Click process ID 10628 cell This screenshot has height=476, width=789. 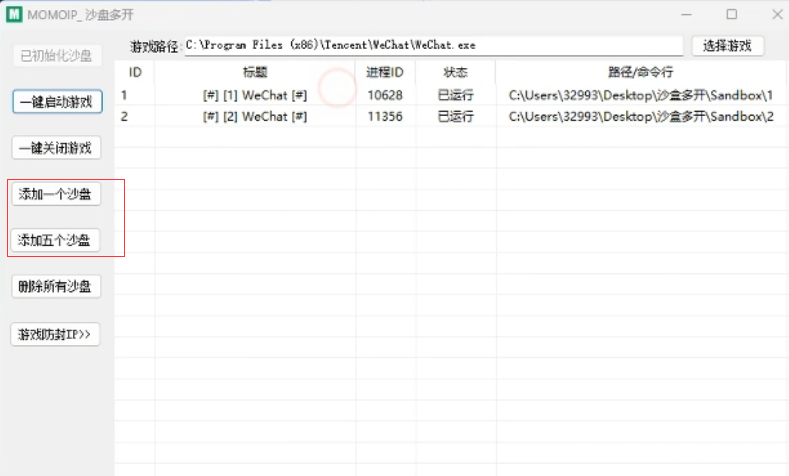pos(385,95)
